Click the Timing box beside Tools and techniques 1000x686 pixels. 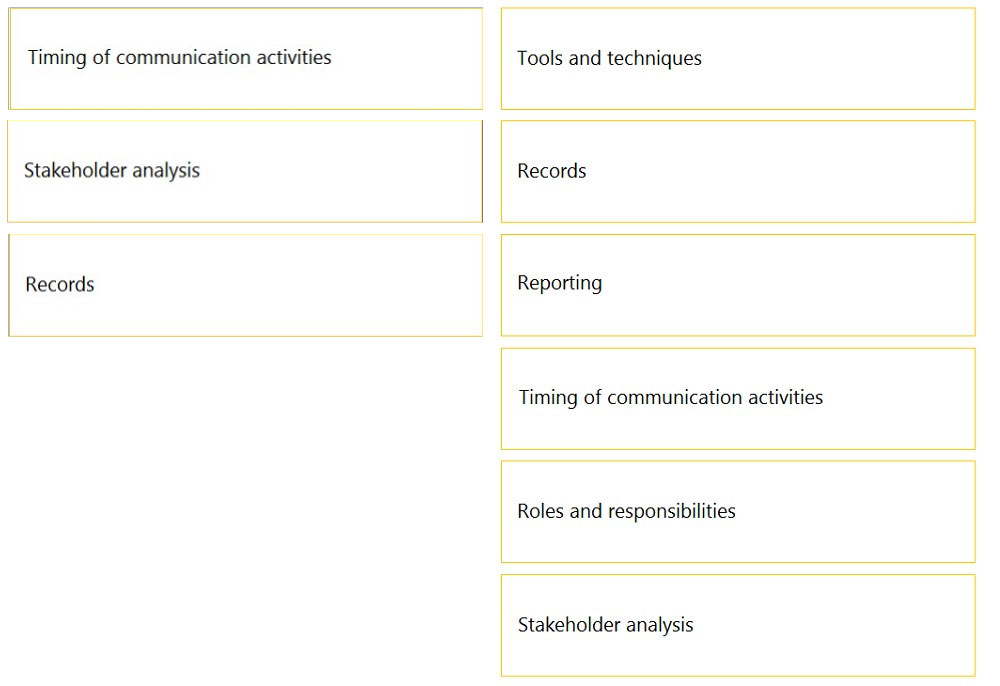[246, 59]
